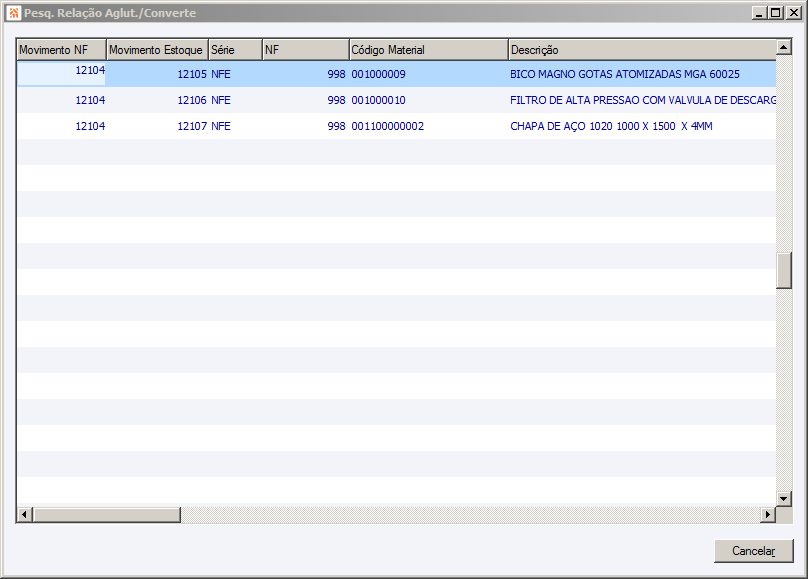Click the Movimento NF cell in the 12105 row

pos(61,73)
